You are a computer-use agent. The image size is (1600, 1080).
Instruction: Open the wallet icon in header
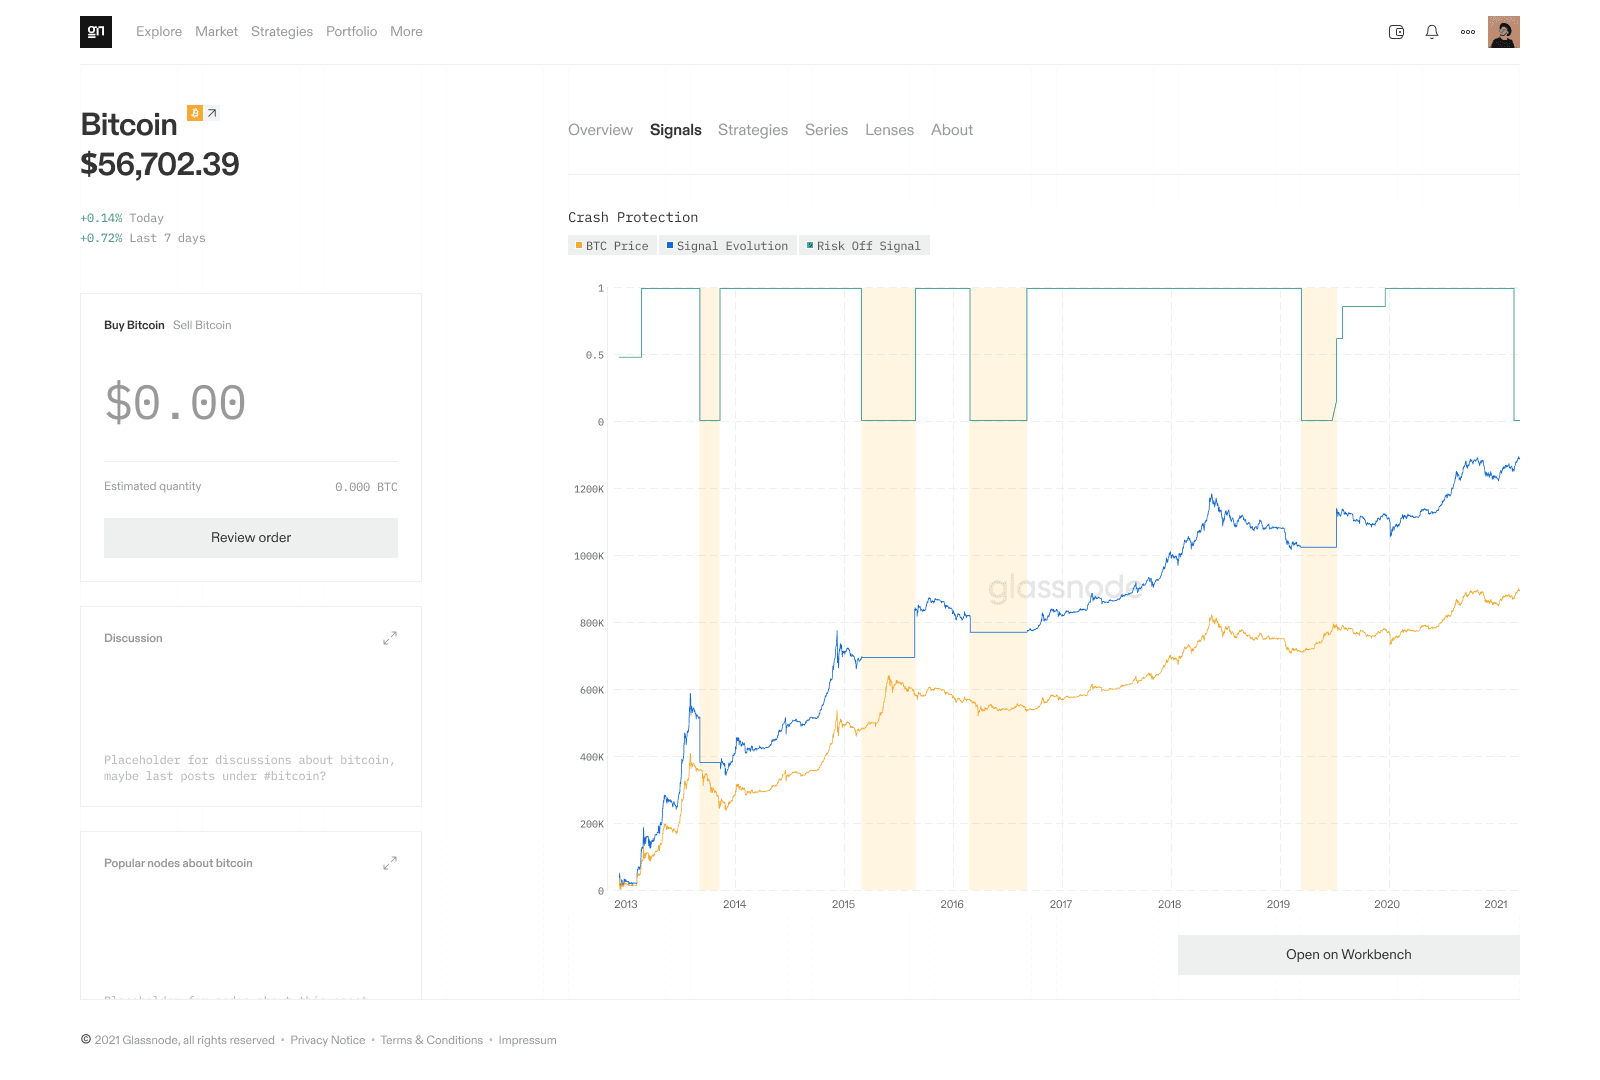tap(1397, 32)
